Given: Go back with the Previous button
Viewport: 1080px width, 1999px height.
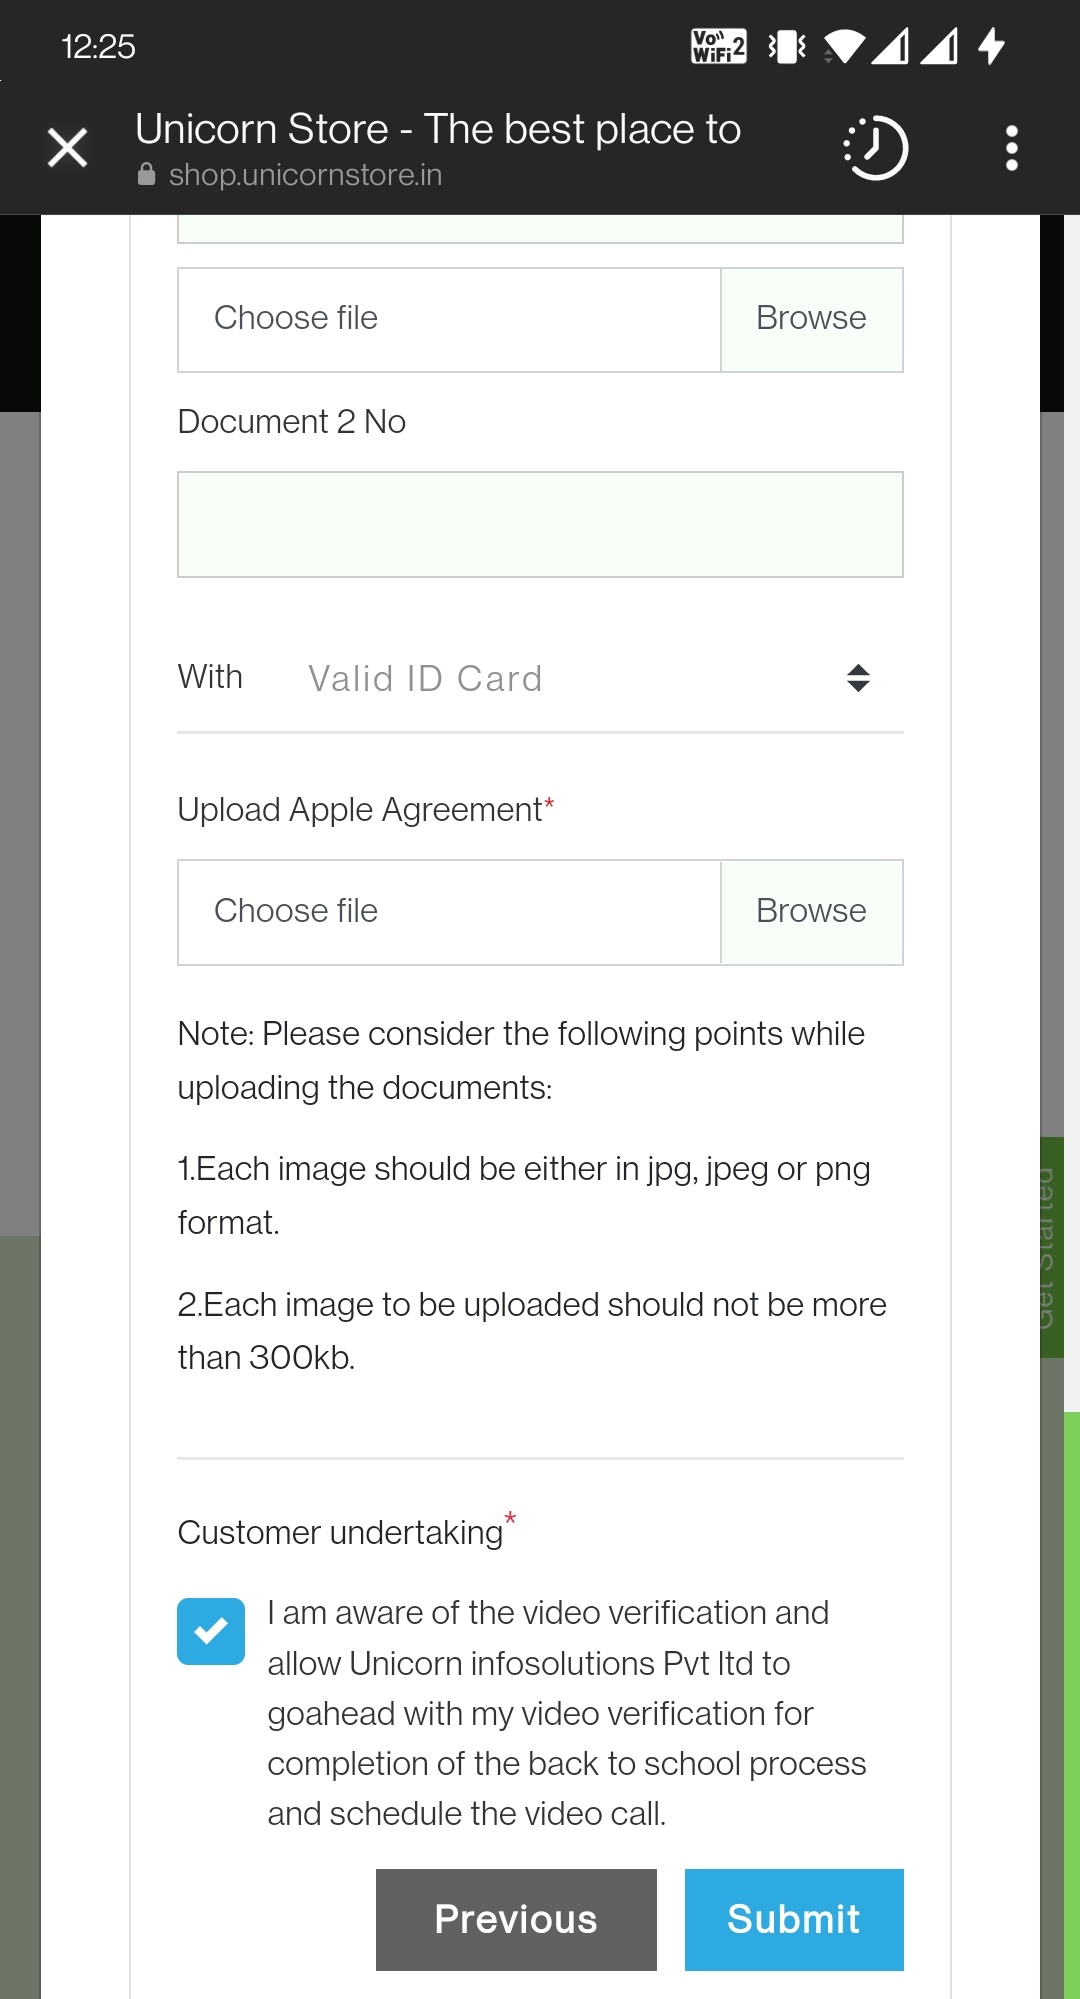Looking at the screenshot, I should 516,1919.
